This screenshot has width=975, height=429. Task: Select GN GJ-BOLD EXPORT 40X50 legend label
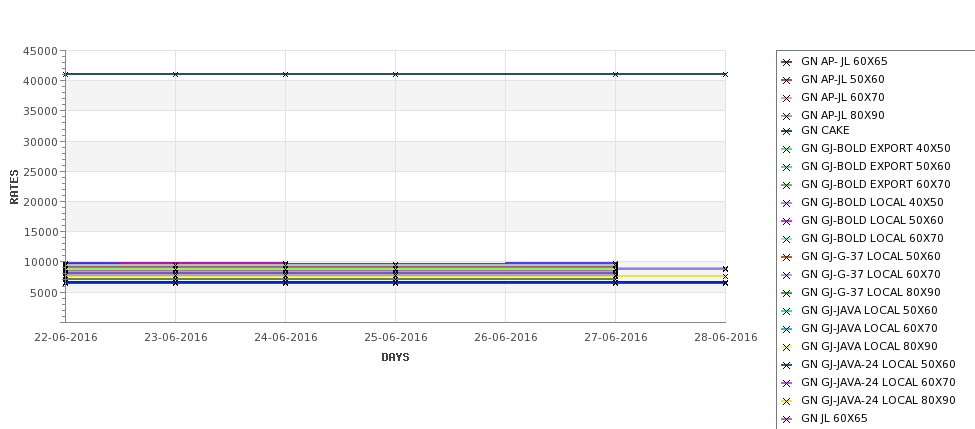tap(876, 149)
